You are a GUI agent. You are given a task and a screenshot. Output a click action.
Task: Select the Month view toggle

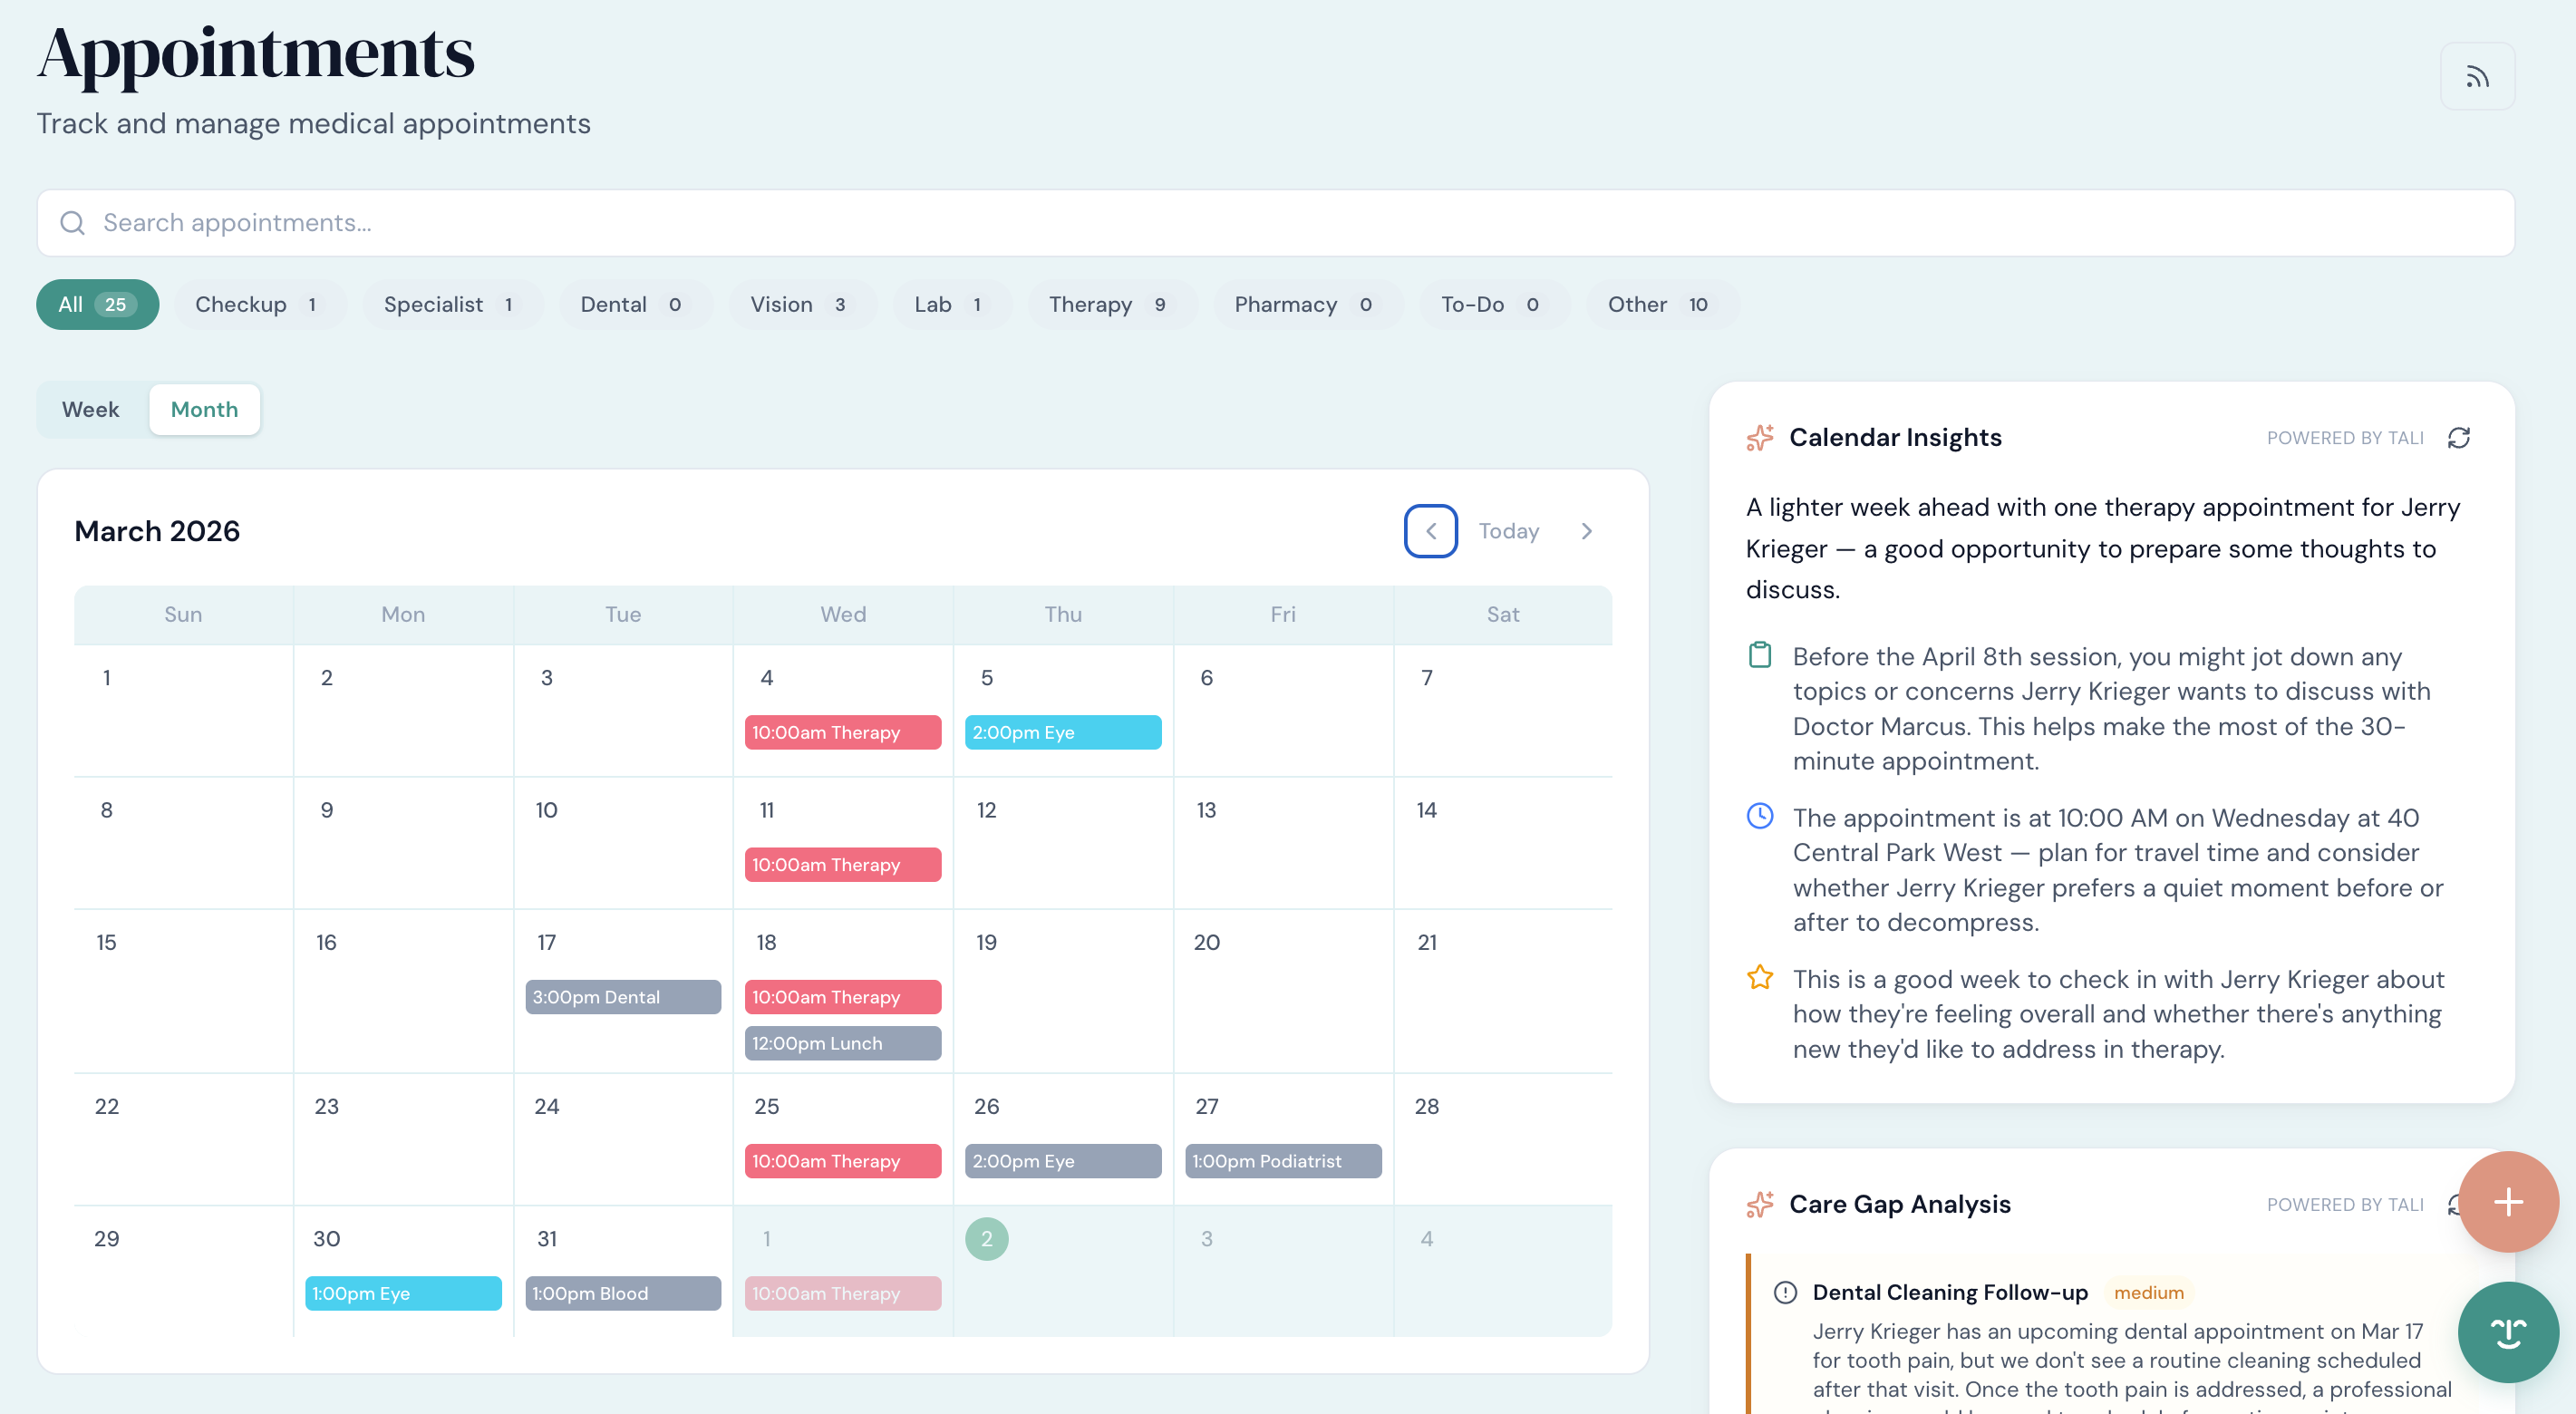click(204, 409)
